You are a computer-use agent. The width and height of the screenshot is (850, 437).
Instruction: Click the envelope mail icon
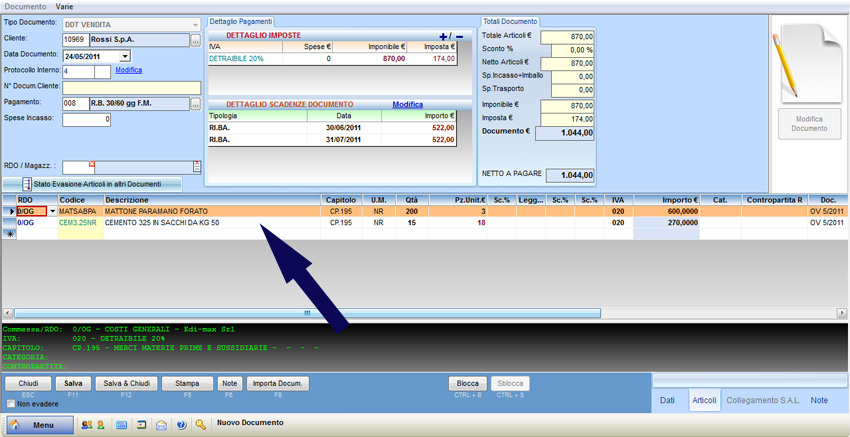pyautogui.click(x=161, y=425)
